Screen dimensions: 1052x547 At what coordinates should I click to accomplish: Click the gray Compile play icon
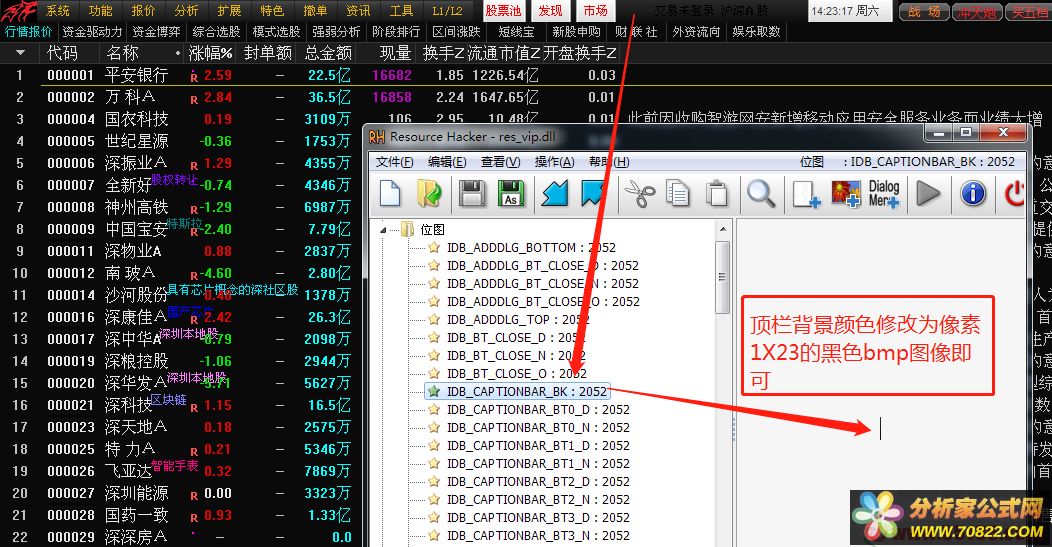(x=928, y=194)
